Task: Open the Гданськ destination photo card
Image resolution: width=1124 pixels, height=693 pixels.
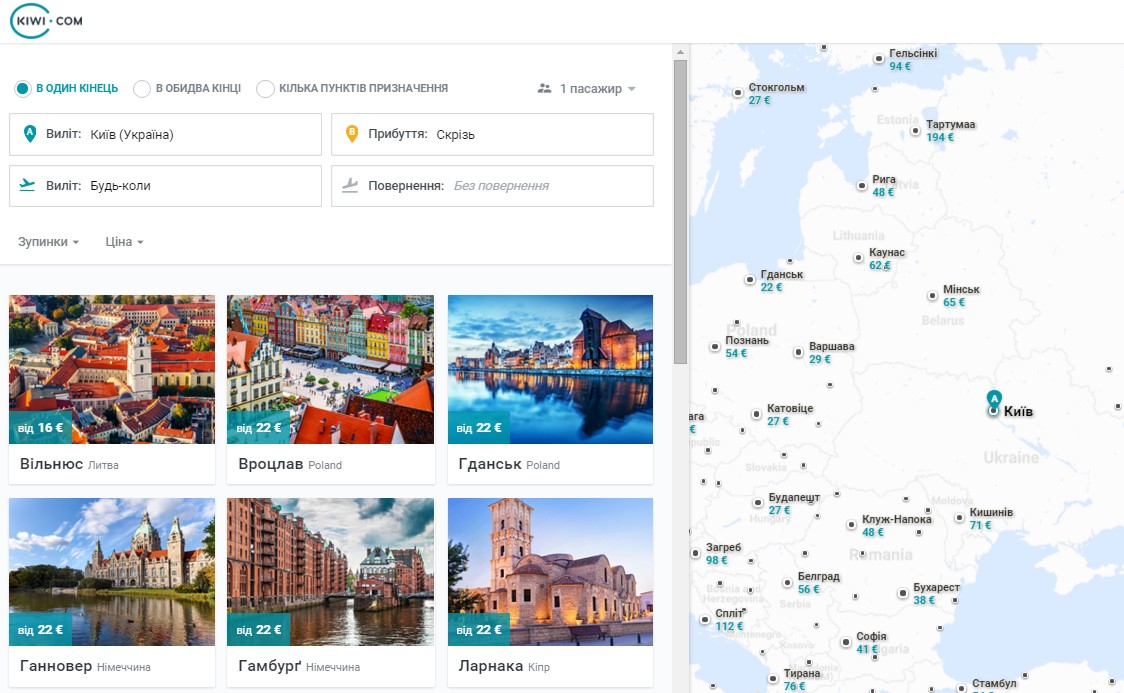Action: (x=551, y=369)
